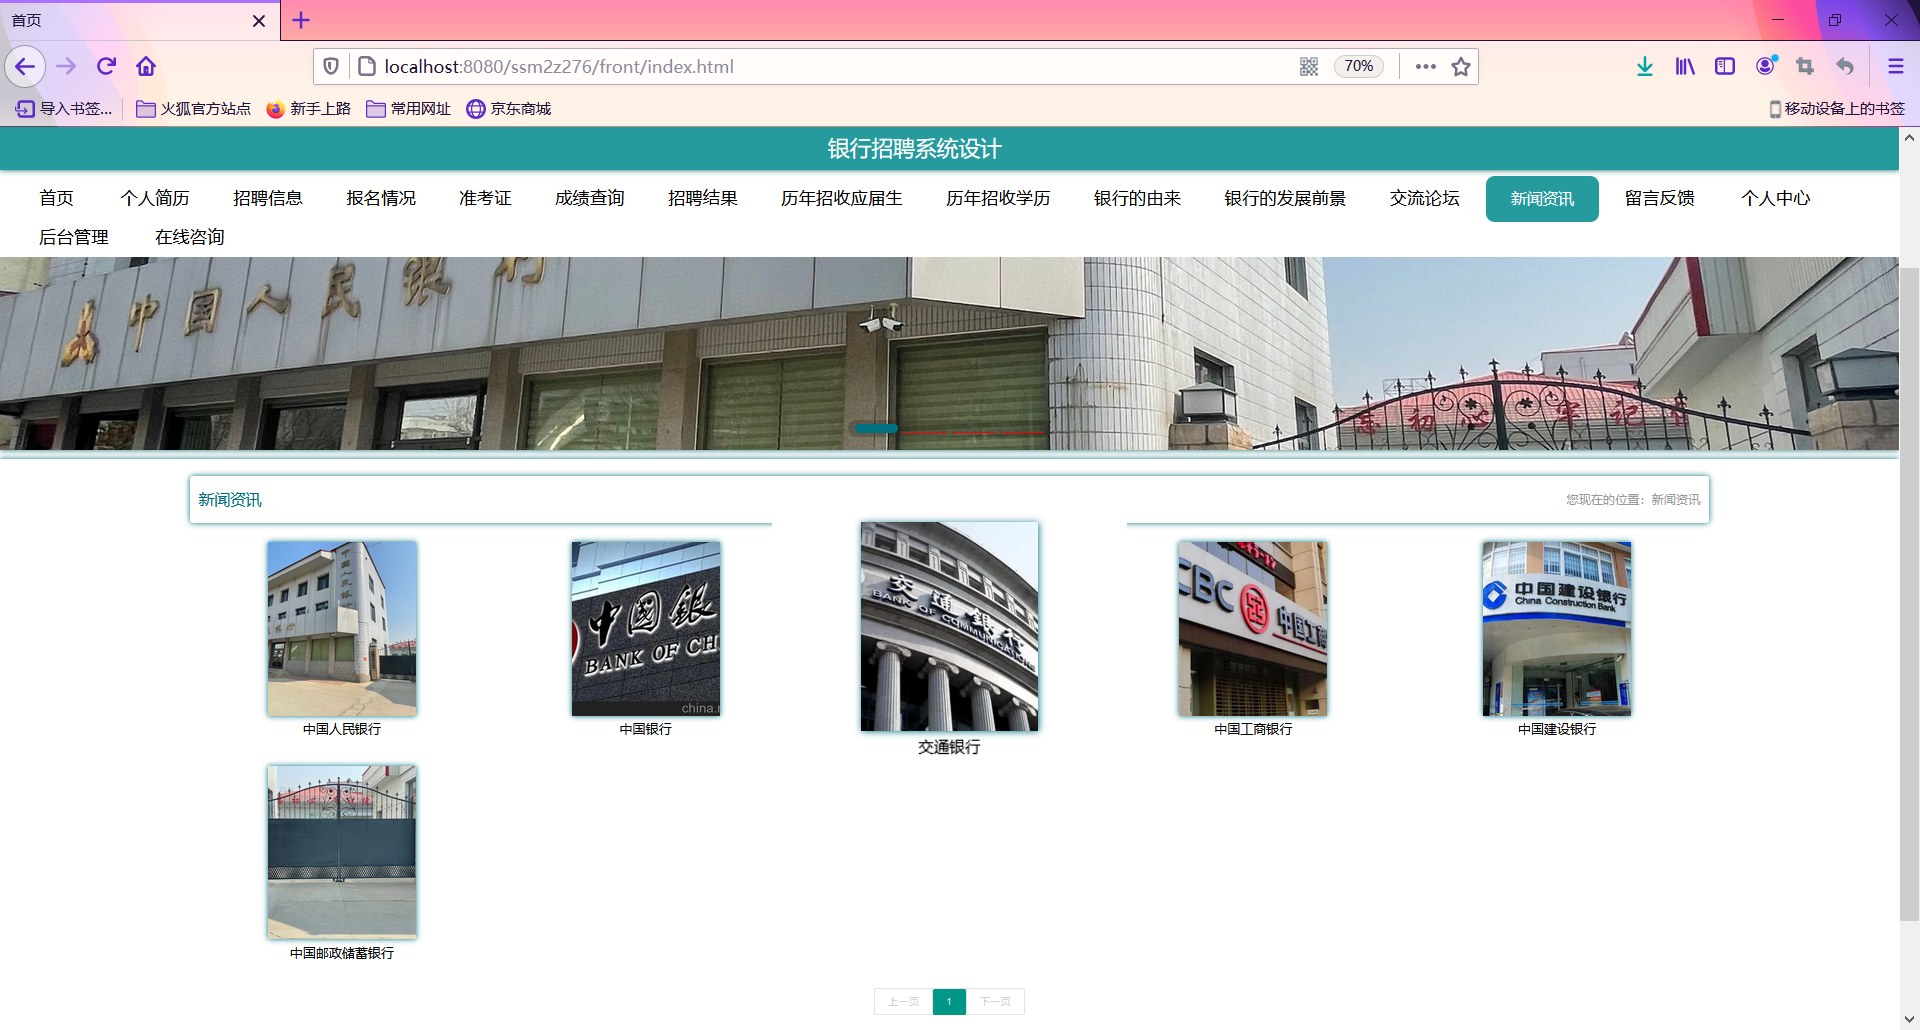Screen dimensions: 1920x1030
Task: Open the 招聘结果 navigation item
Action: 703,198
